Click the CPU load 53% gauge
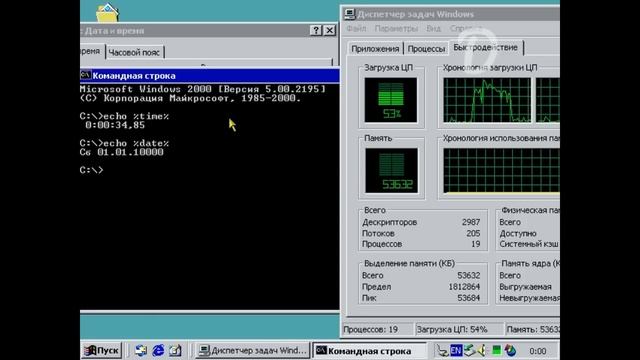The width and height of the screenshot is (640, 360). point(391,100)
